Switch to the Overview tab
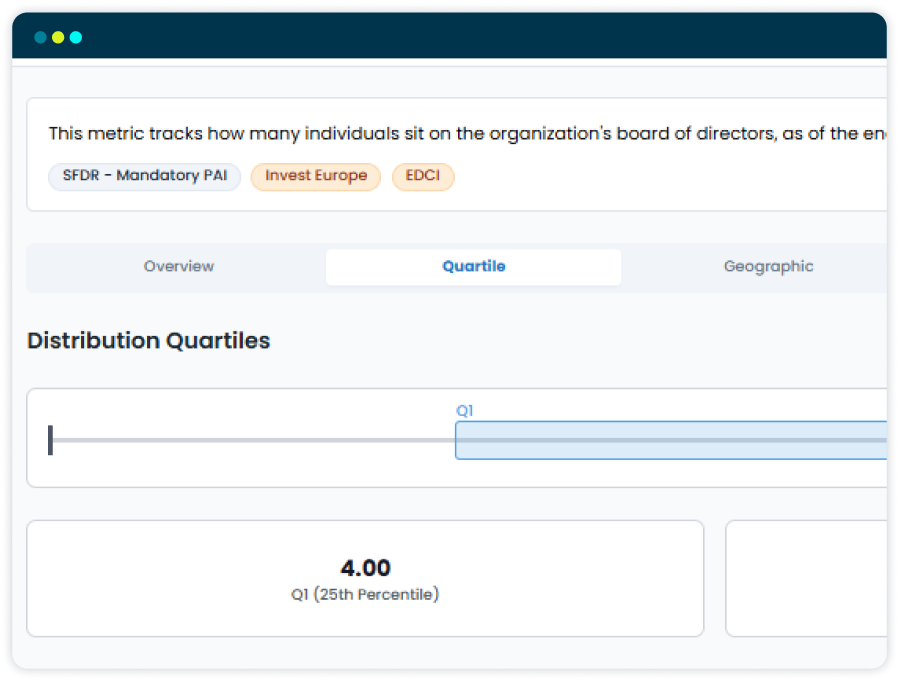 179,267
